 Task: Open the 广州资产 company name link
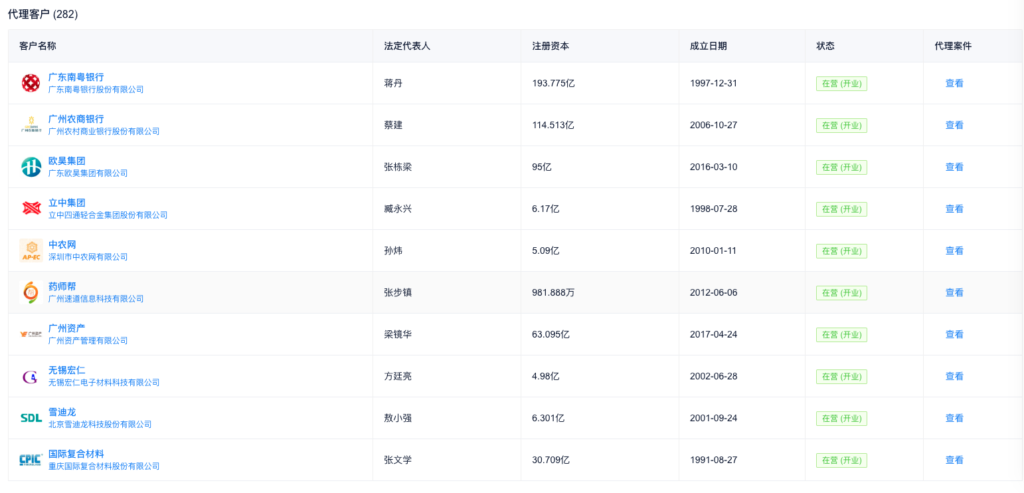tap(69, 328)
